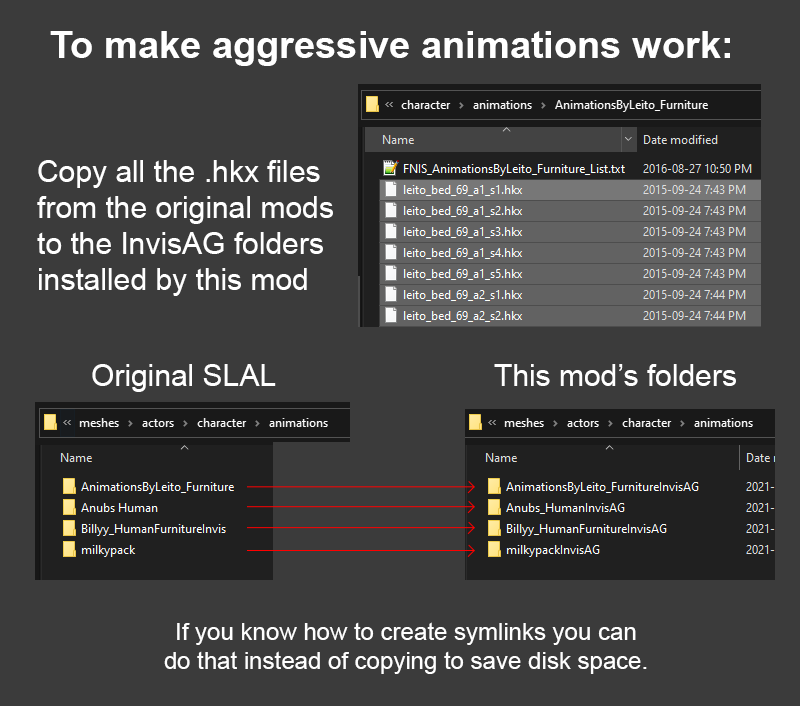Click the folder icon of AnimationsByLeito_Furniture in Original SLAL list
800x706 pixels.
[69, 486]
